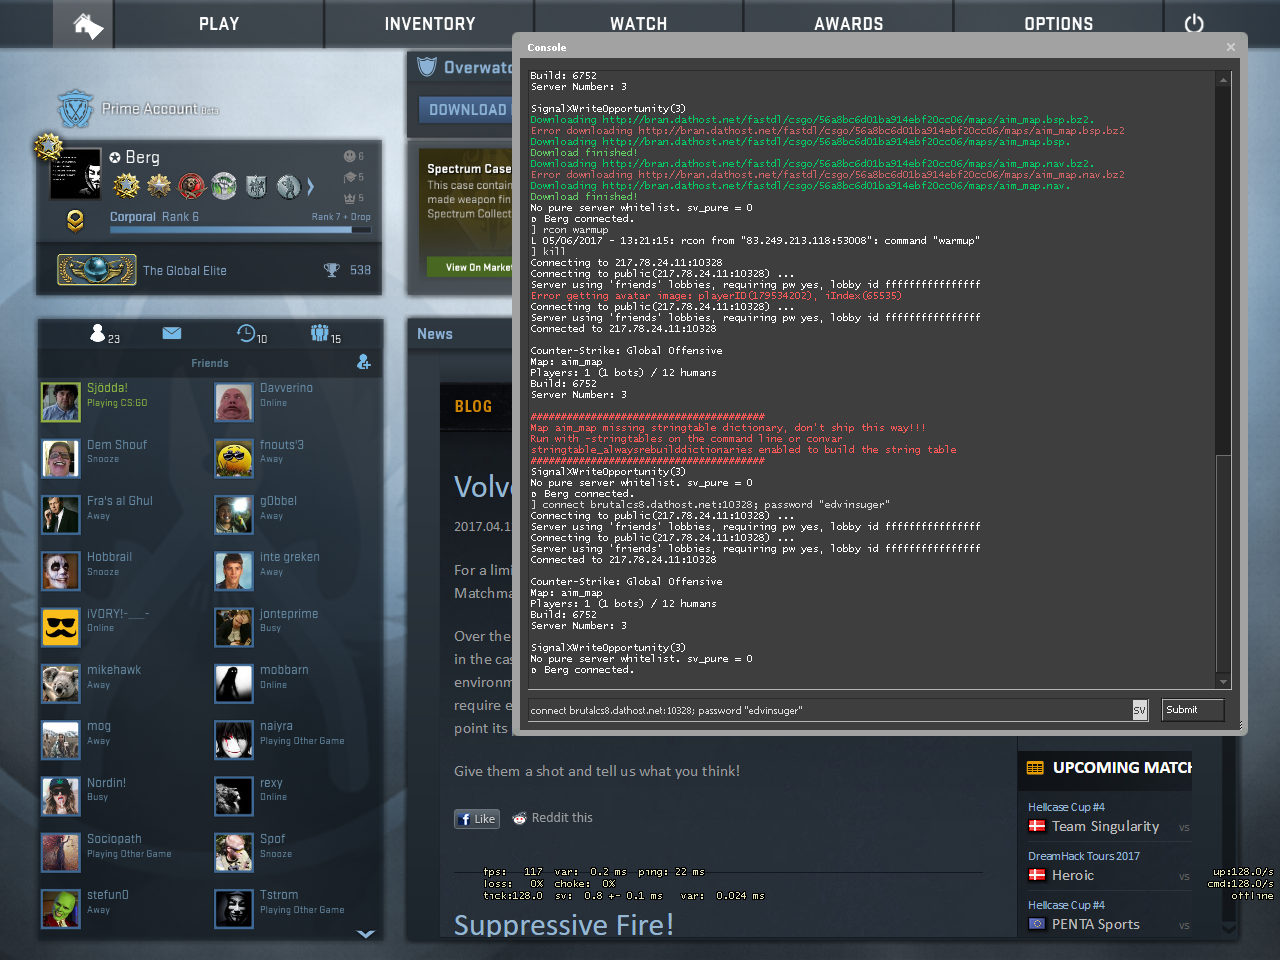Select friend naiyra
The width and height of the screenshot is (1280, 960).
pos(296,740)
